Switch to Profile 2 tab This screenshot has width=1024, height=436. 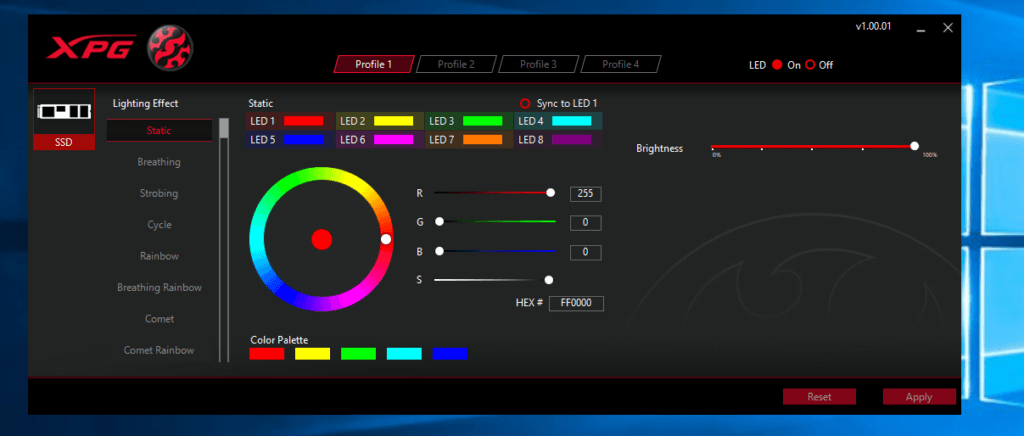pos(456,64)
